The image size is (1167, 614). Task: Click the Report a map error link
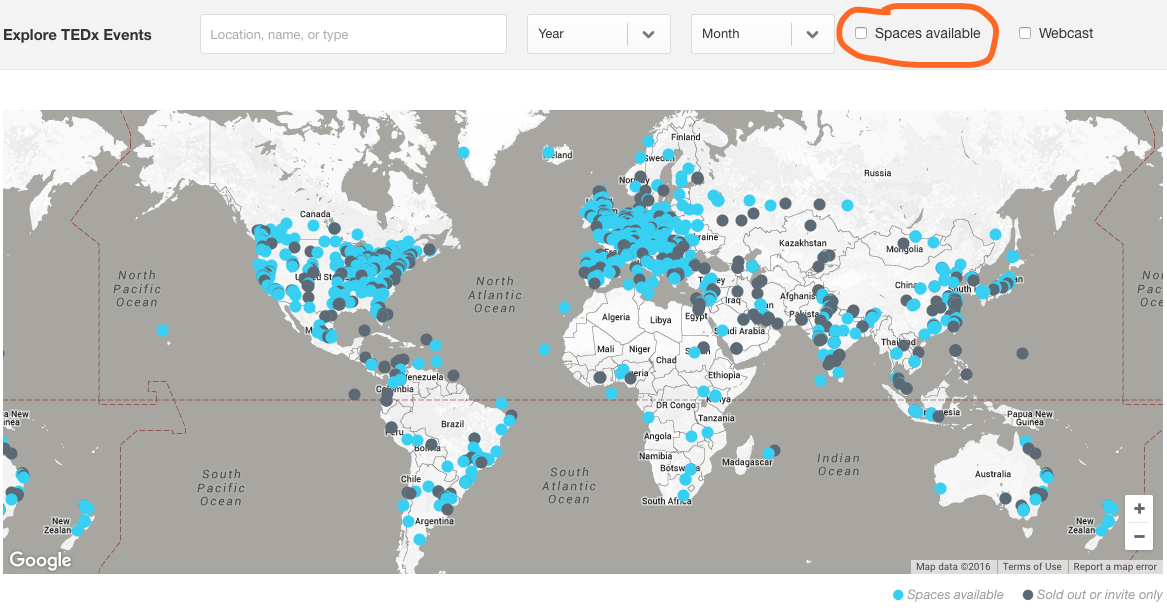(x=1114, y=566)
